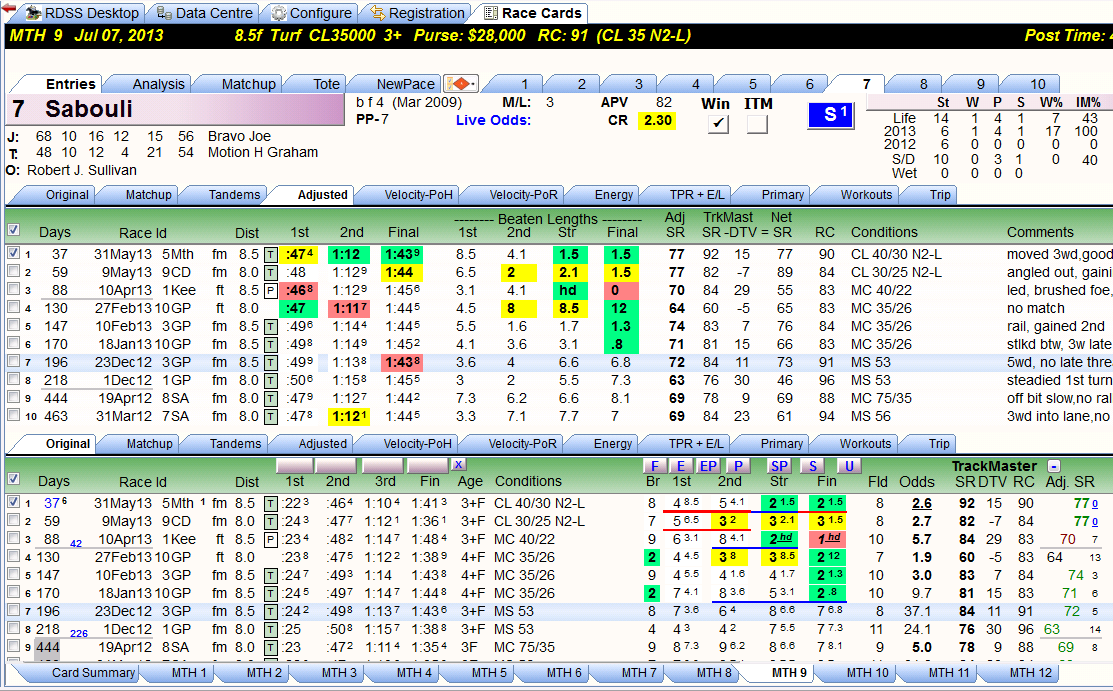This screenshot has width=1113, height=691.
Task: Click the underlined 2.6 odds value
Action: coord(921,504)
